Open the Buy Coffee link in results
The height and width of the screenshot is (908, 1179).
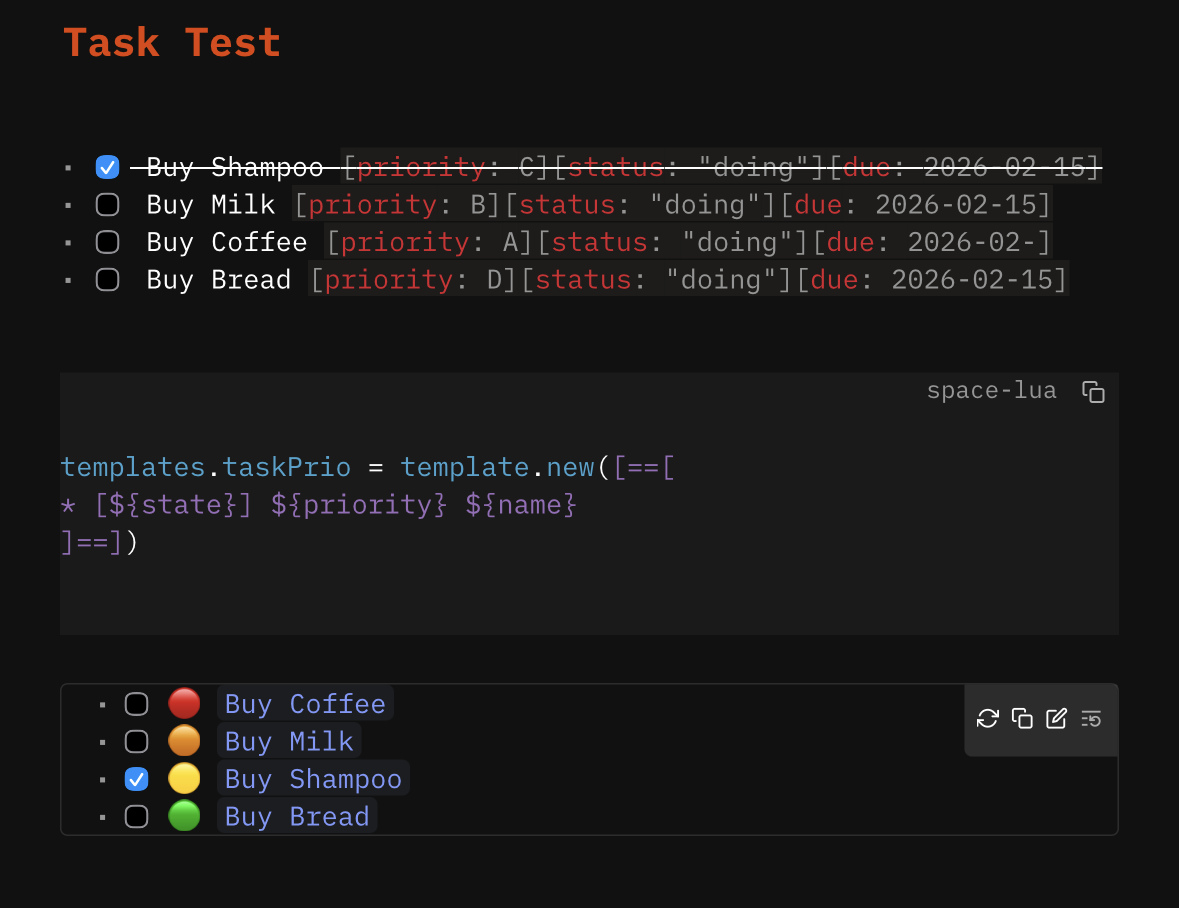point(305,704)
